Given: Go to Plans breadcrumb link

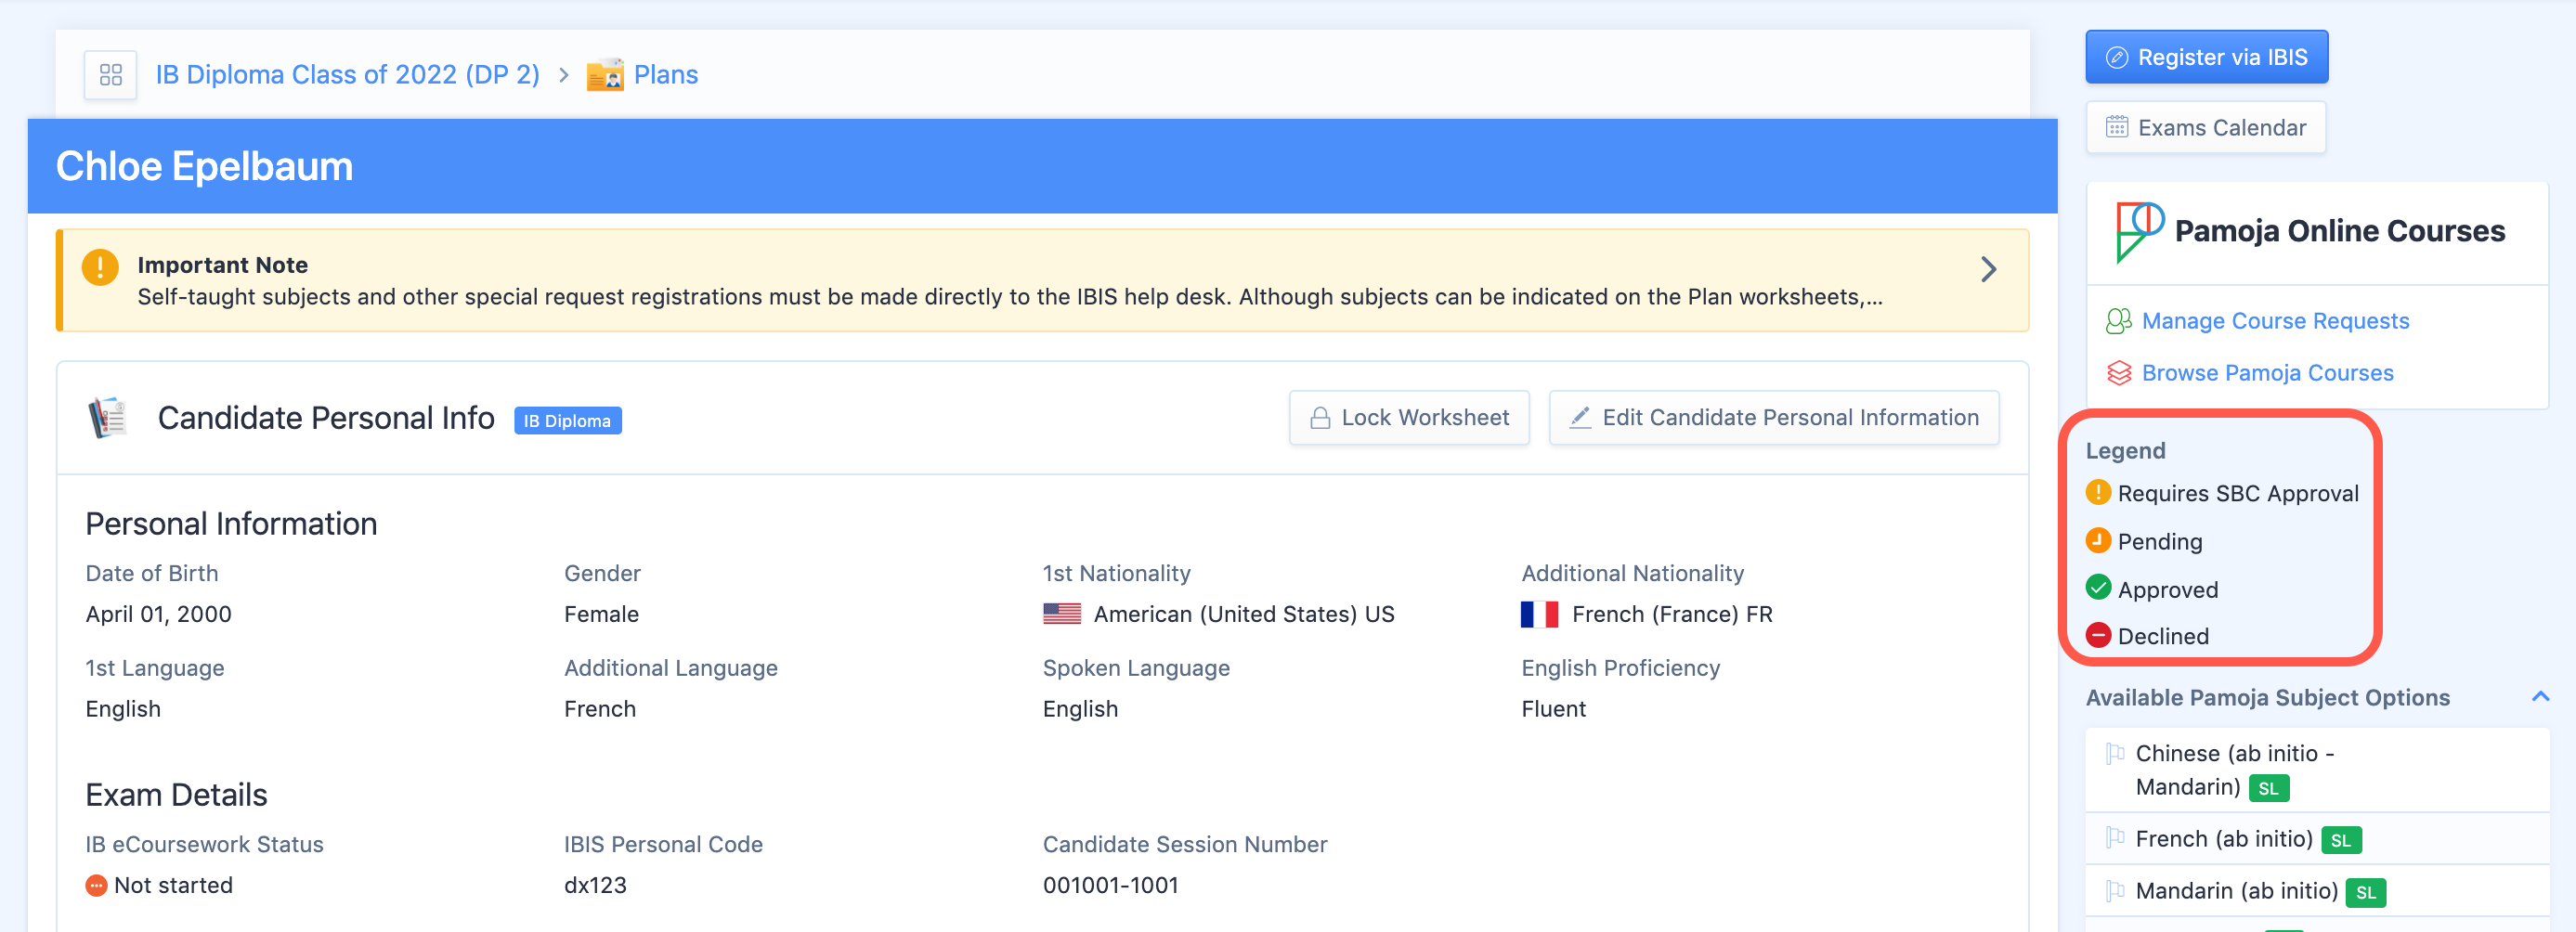Looking at the screenshot, I should click(665, 75).
